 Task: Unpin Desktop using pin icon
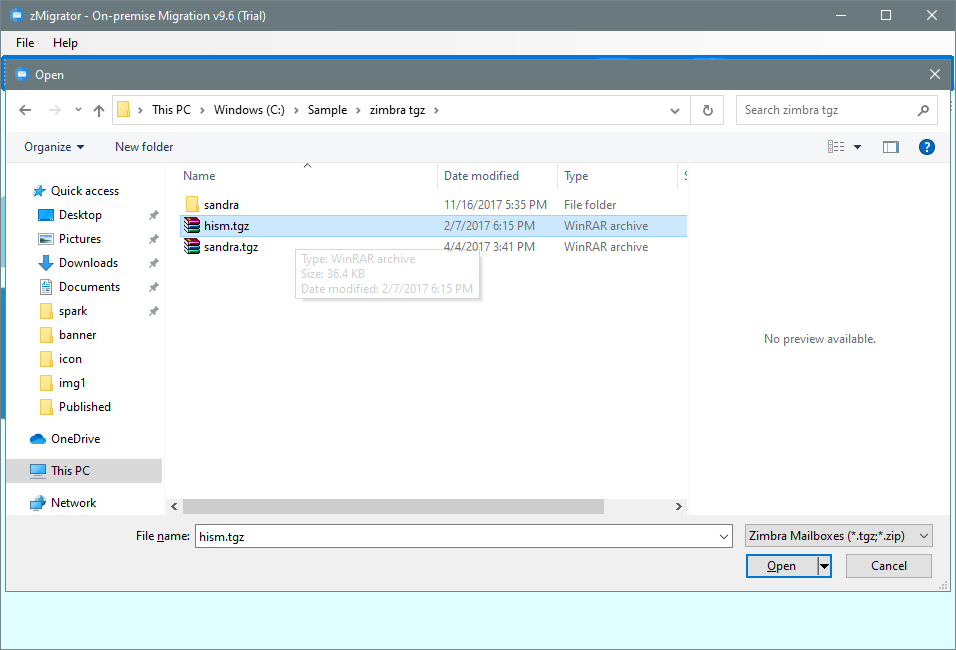point(154,215)
